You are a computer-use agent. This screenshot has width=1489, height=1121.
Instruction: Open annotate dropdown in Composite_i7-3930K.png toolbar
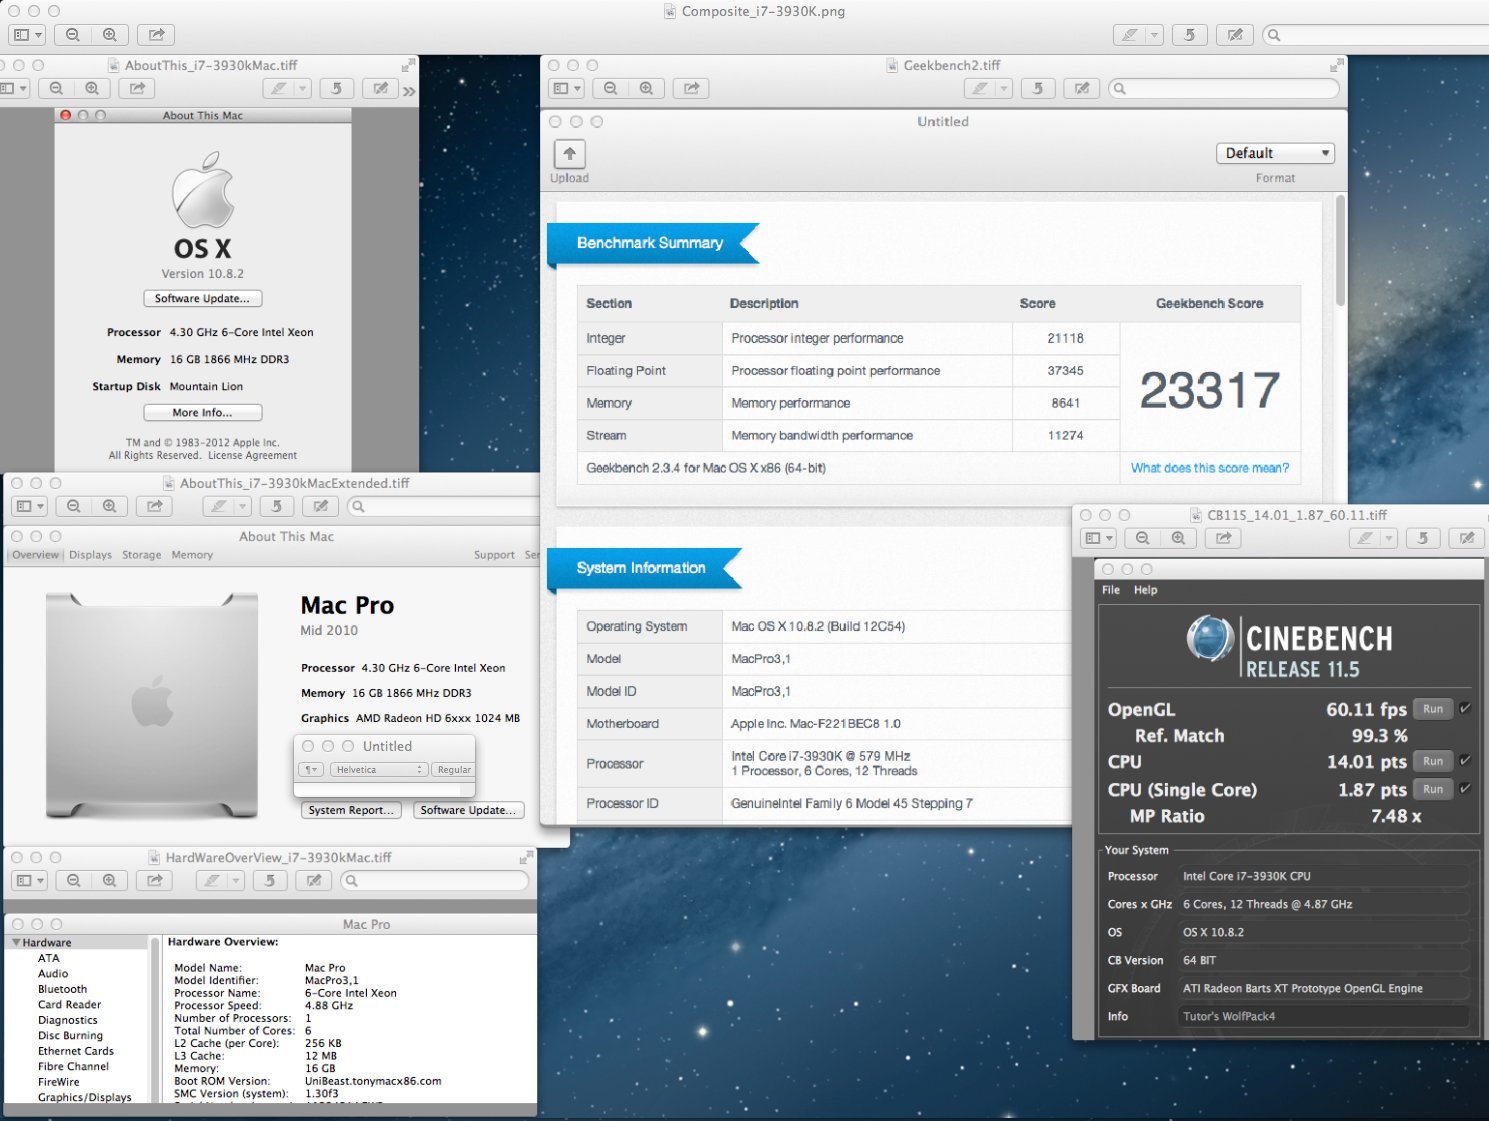tap(1154, 35)
